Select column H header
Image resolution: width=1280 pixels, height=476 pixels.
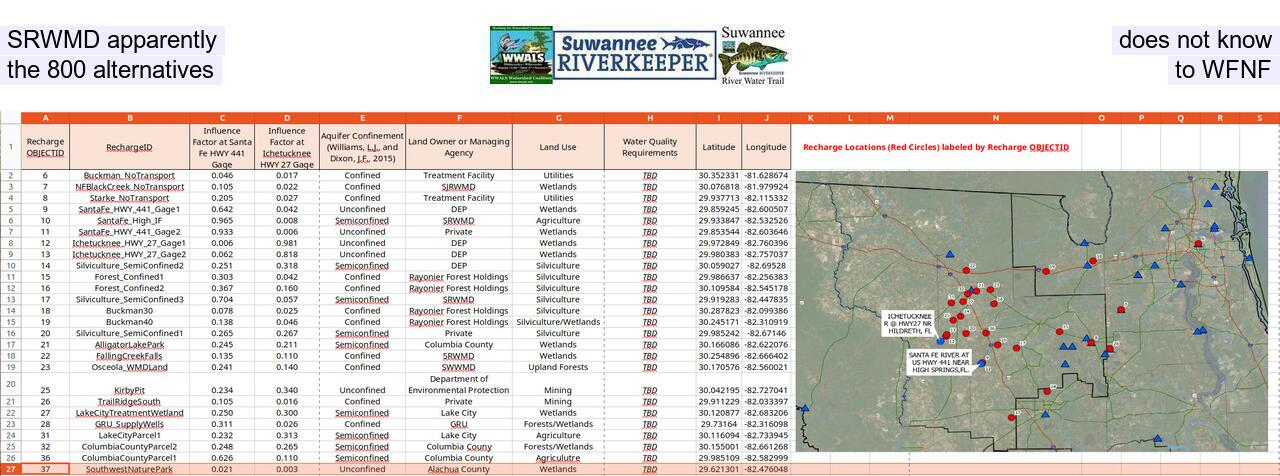650,118
